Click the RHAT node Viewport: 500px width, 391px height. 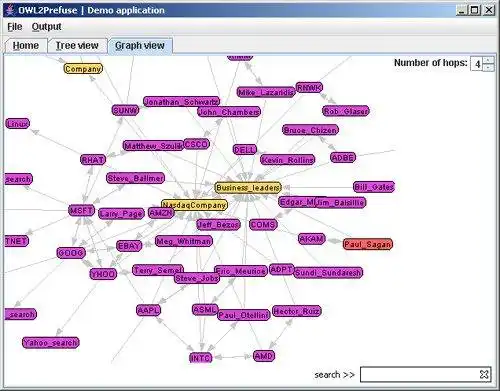[x=93, y=160]
